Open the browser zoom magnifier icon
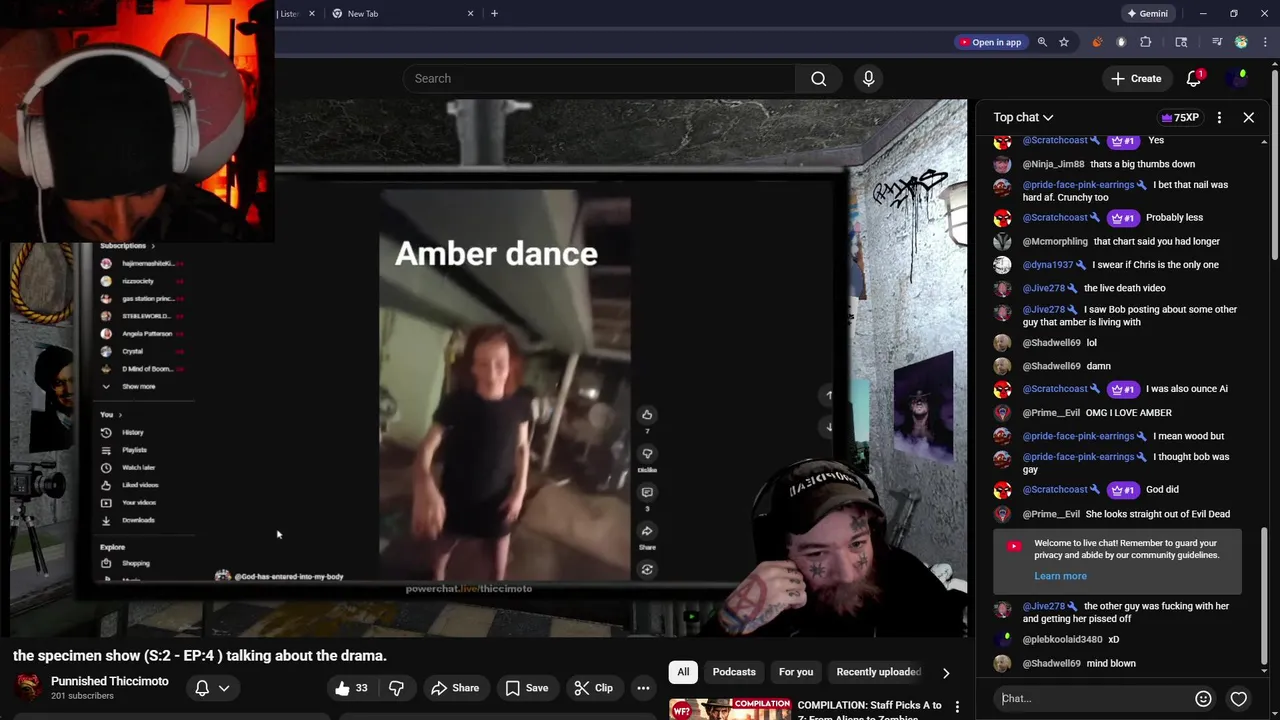This screenshot has width=1280, height=720. [x=1042, y=42]
